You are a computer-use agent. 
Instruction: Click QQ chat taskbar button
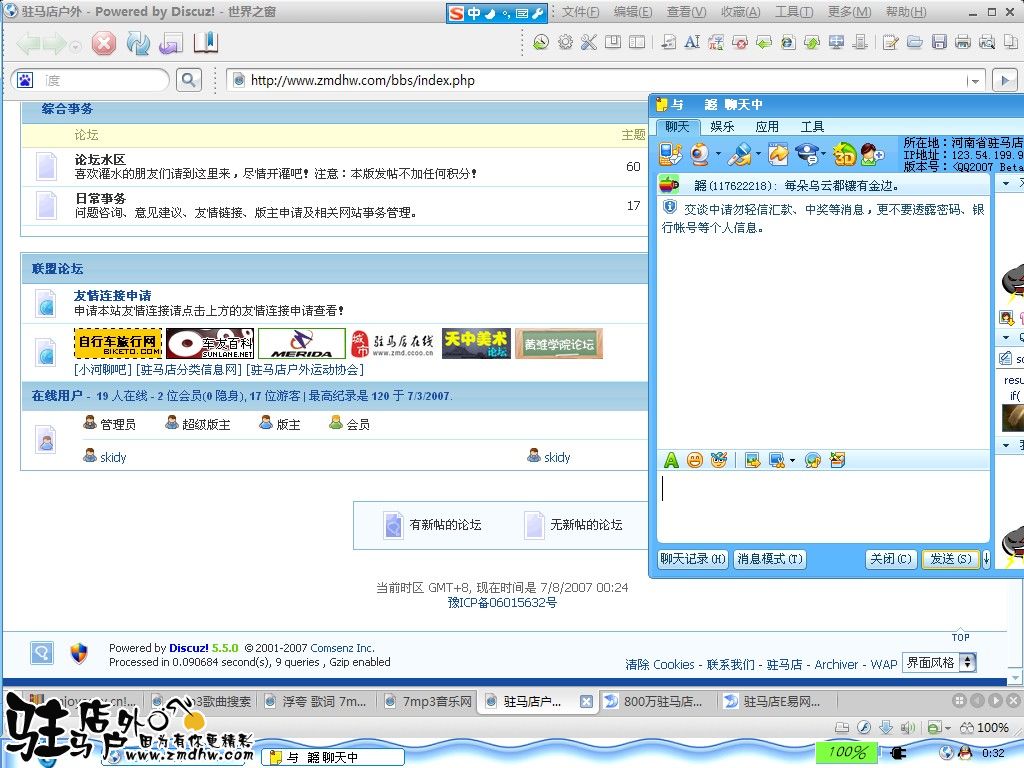point(333,757)
